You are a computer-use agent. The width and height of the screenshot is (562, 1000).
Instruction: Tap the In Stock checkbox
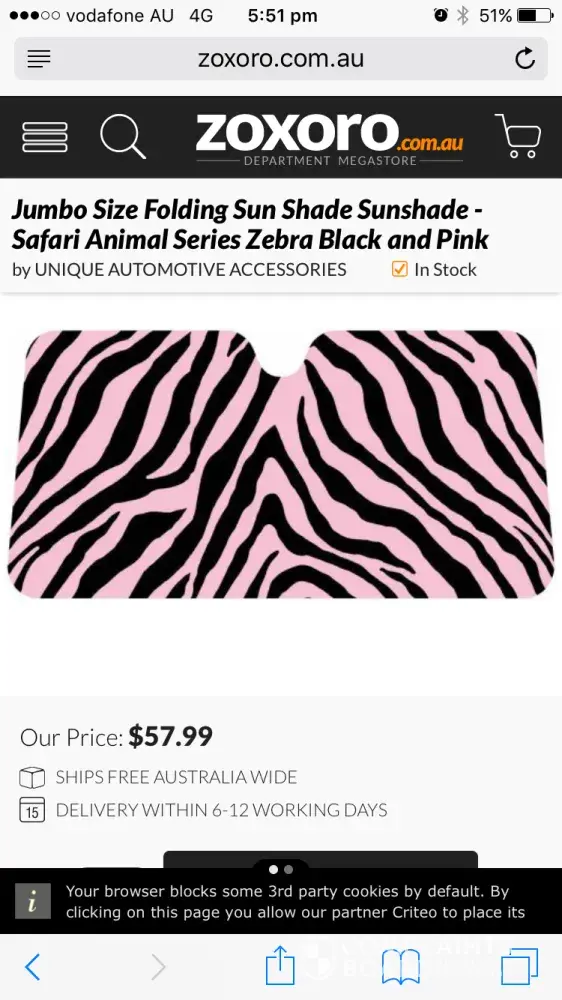[399, 270]
